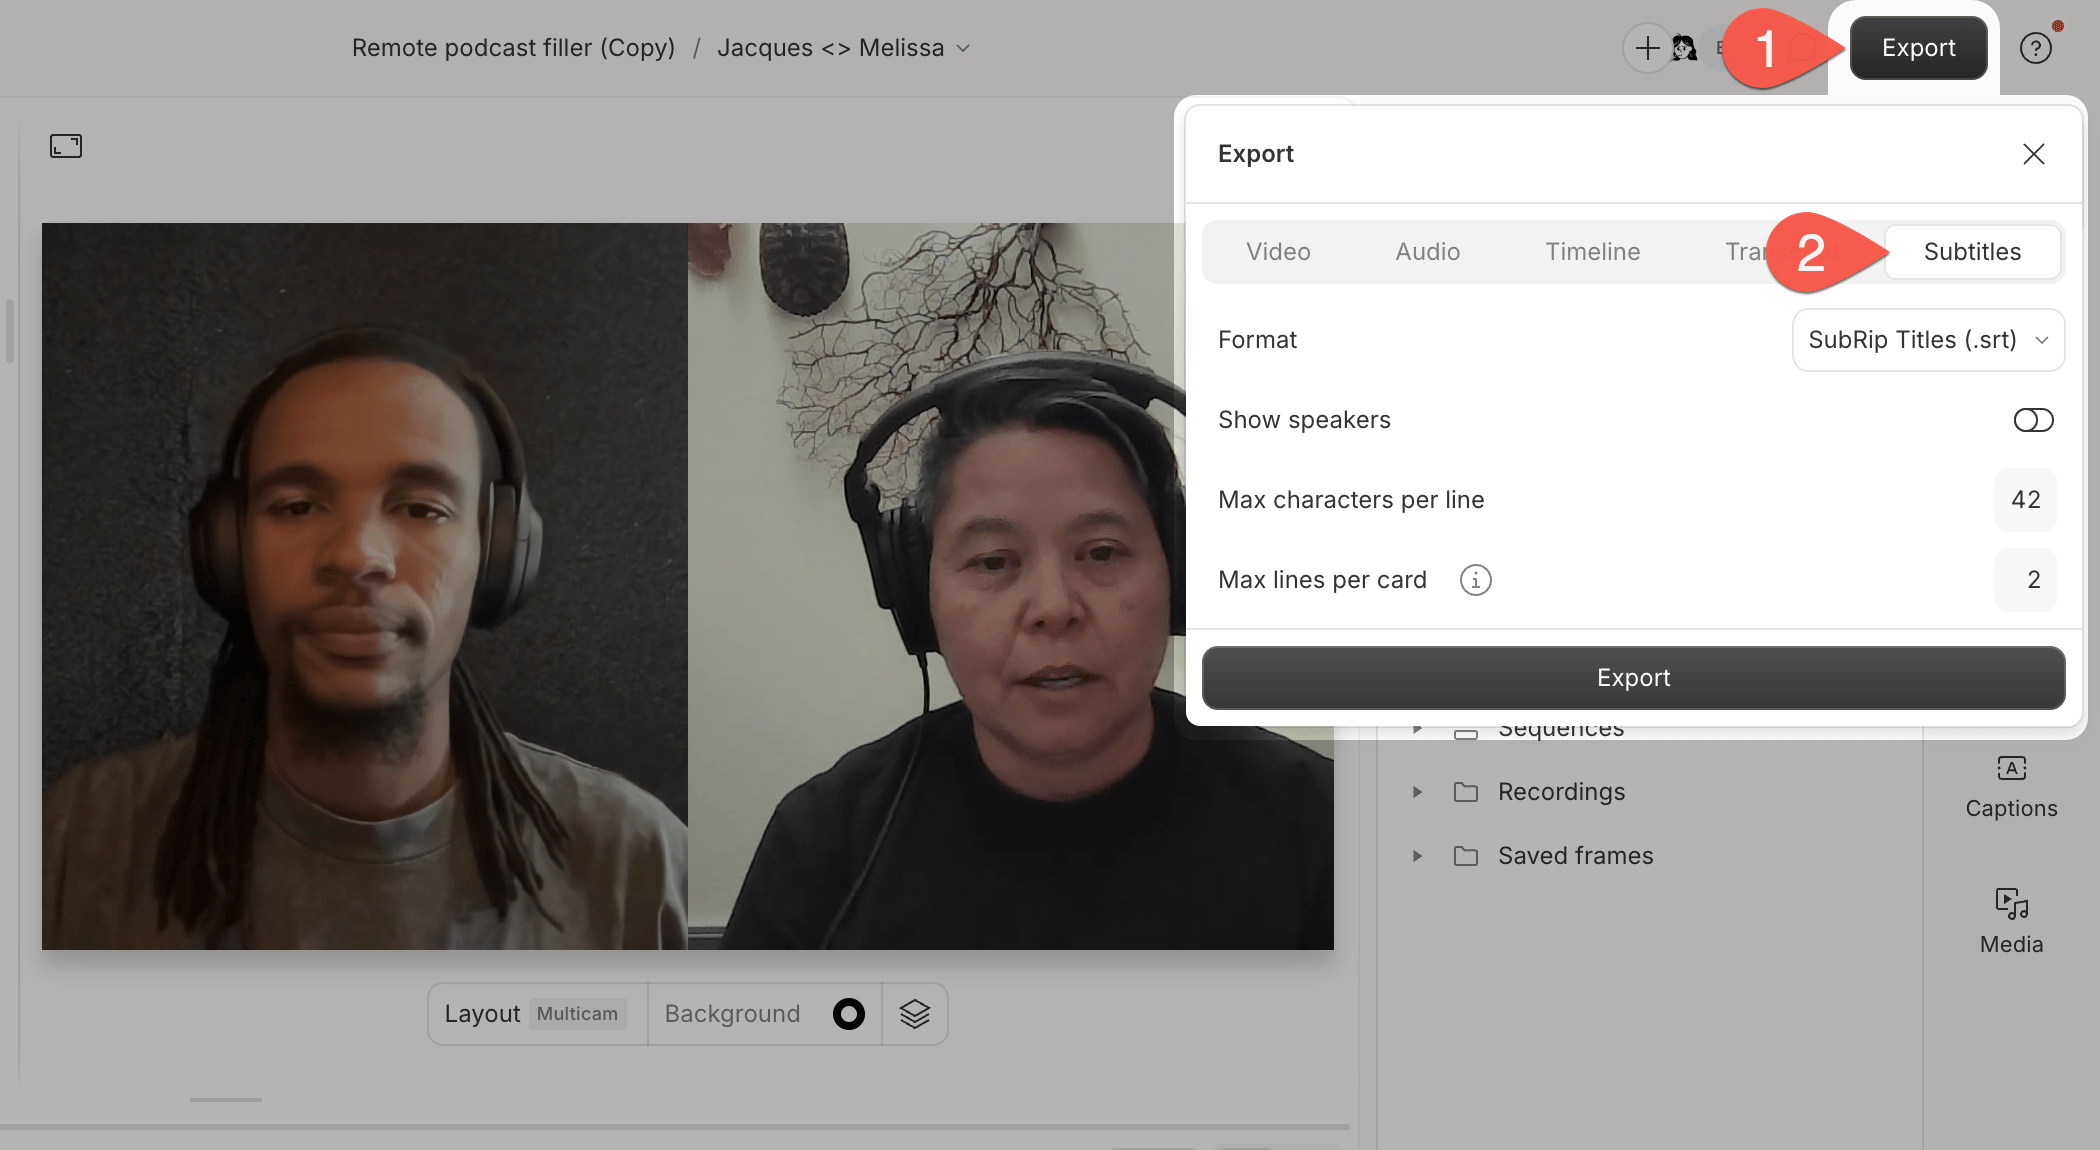Image resolution: width=2100 pixels, height=1150 pixels.
Task: Click the Max characters per line field
Action: click(x=2025, y=500)
